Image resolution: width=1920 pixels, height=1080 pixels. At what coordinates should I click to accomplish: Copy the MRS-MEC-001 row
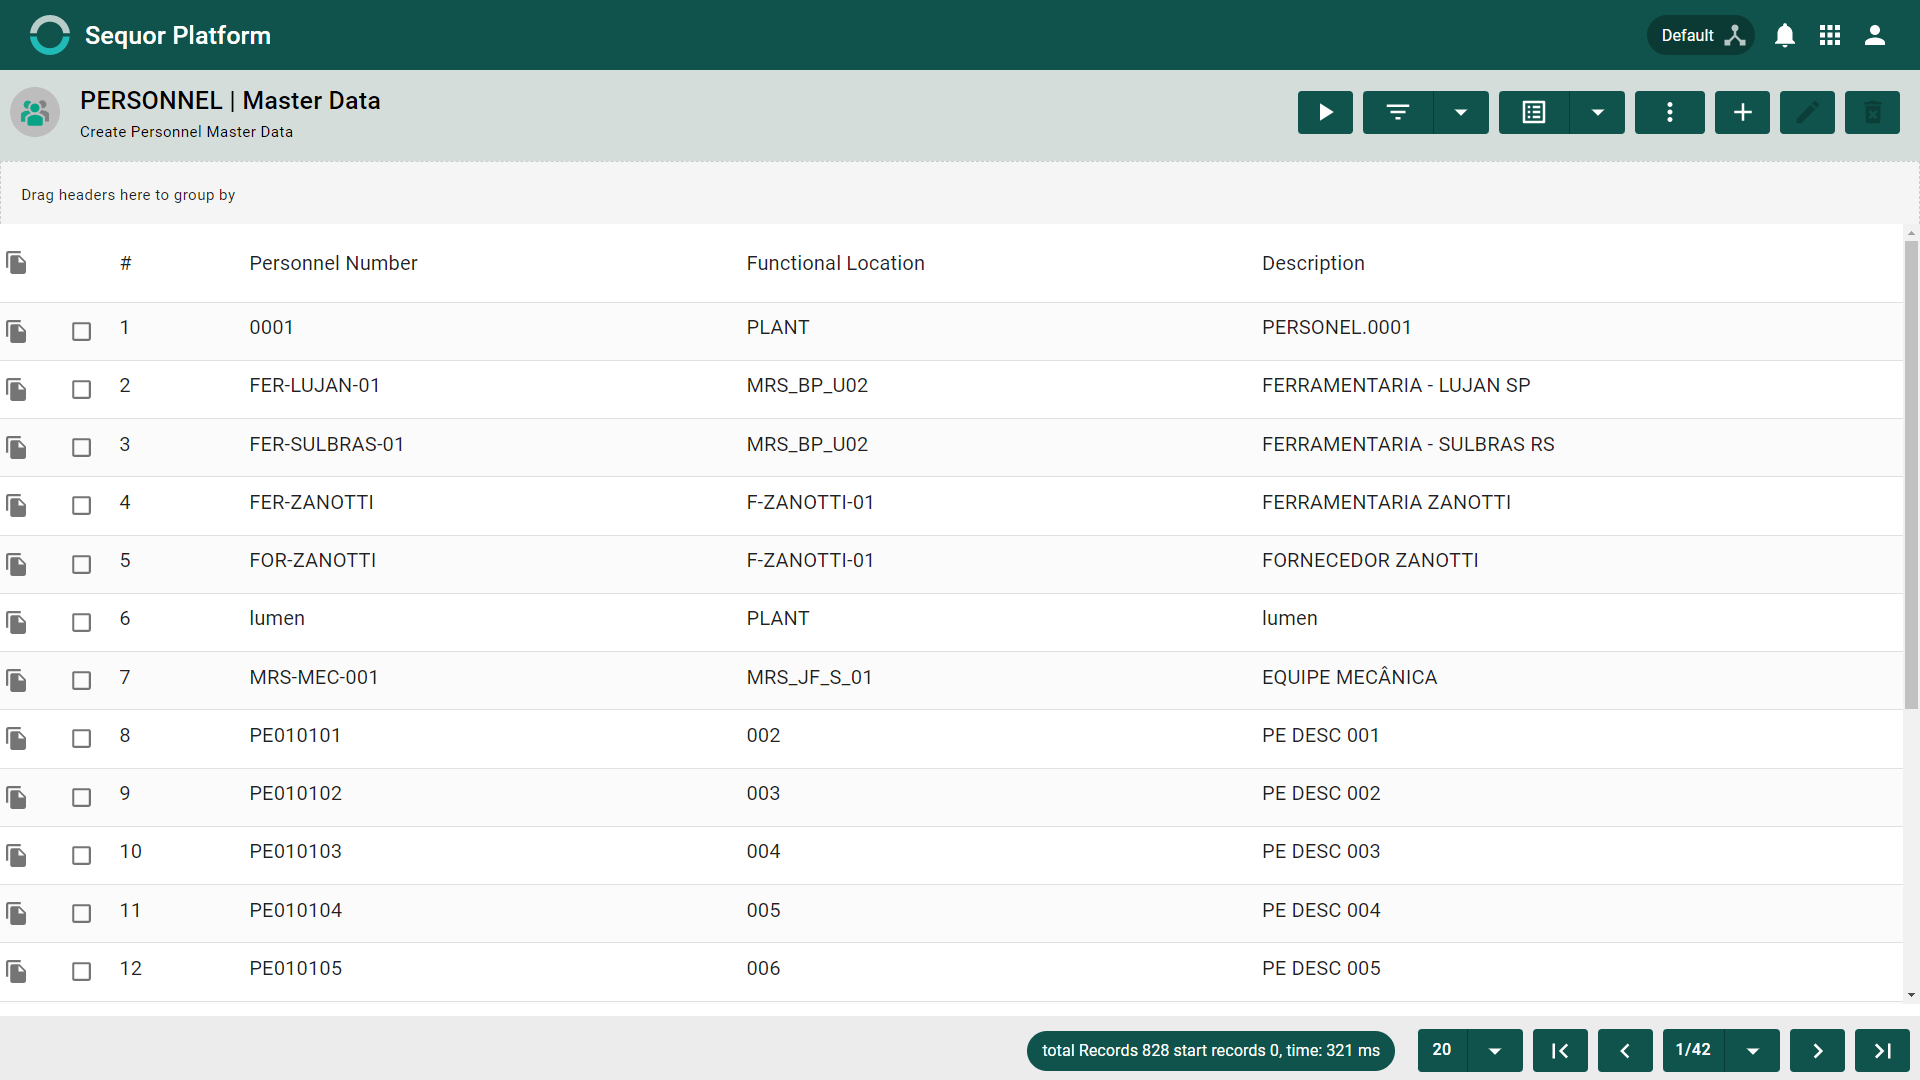click(x=17, y=680)
